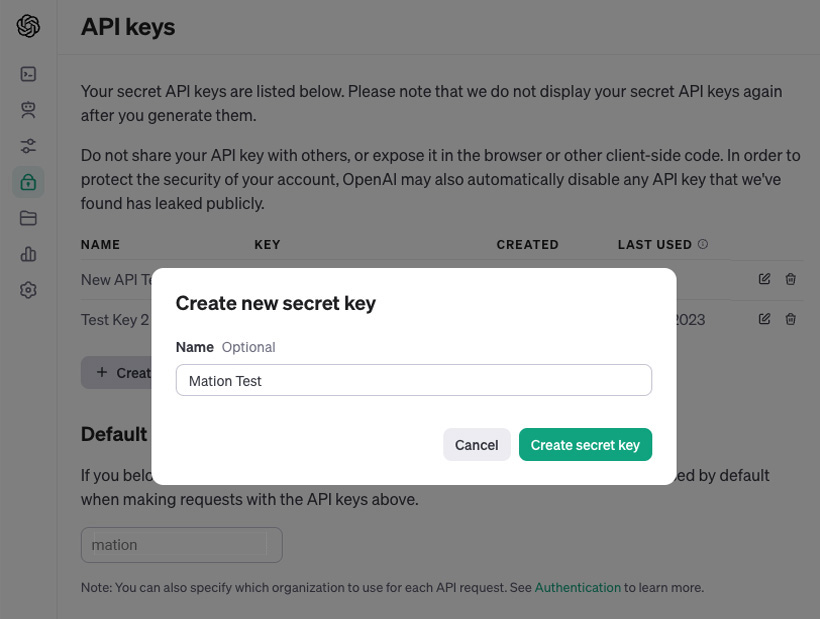
Task: Click the OpenAI logo icon
Action: [28, 26]
